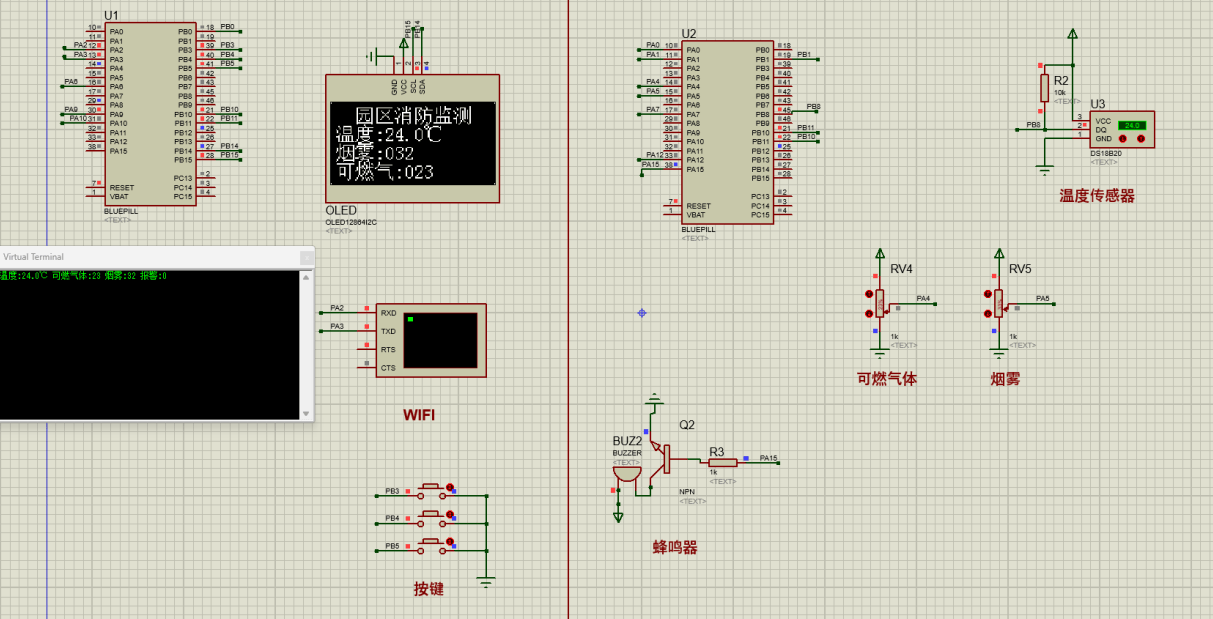Click the Virtual Terminal title bar

pos(150,257)
